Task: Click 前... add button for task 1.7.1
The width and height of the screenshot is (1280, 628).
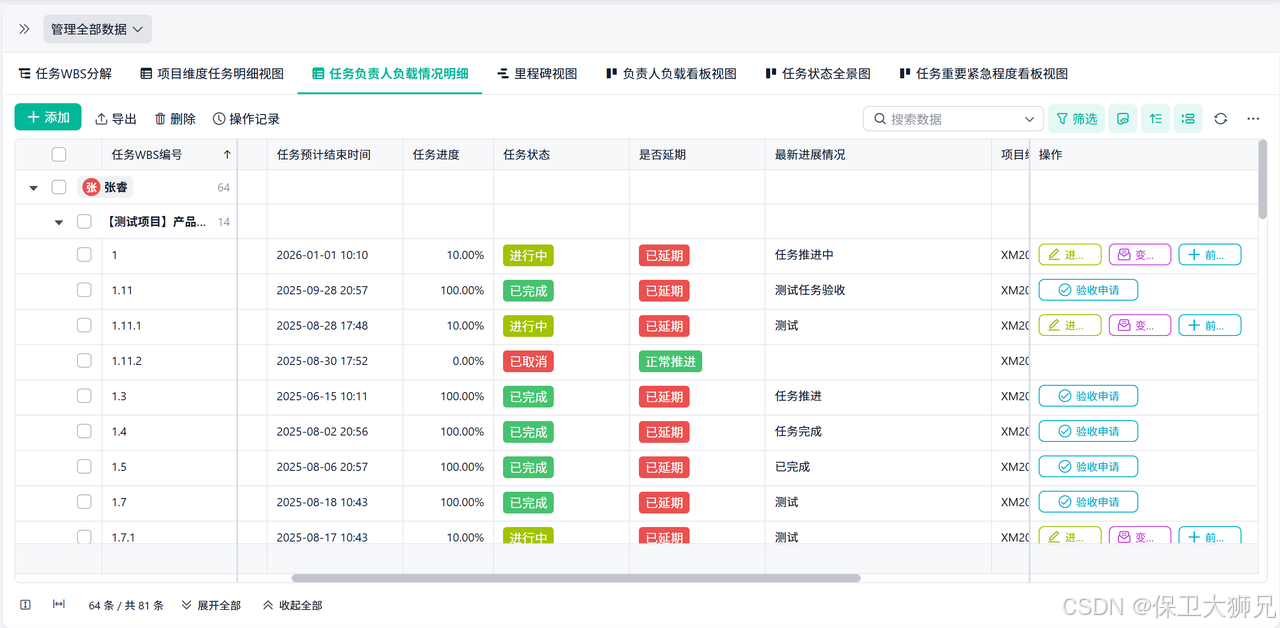Action: pos(1210,536)
